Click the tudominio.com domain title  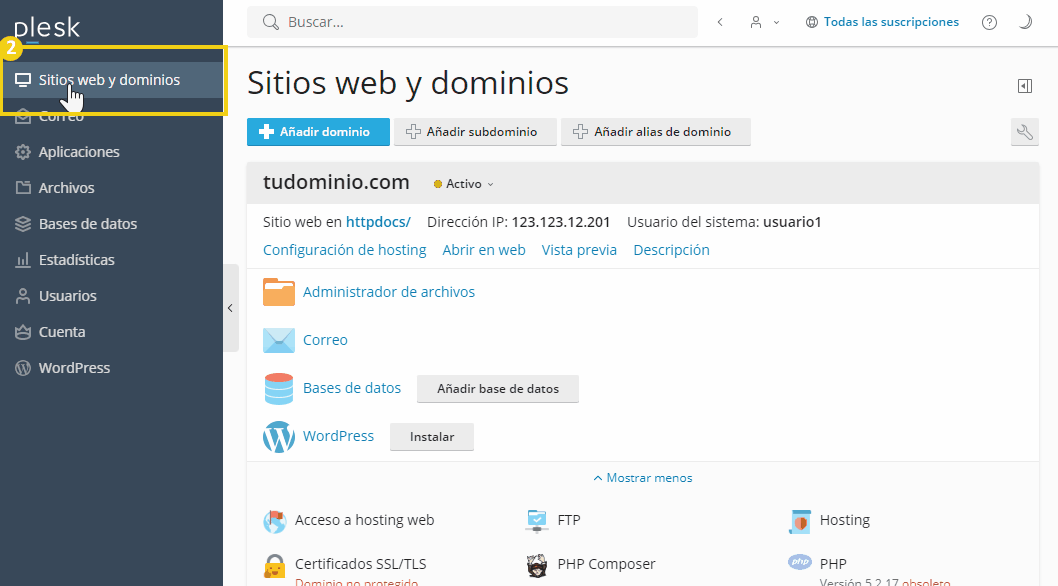pyautogui.click(x=336, y=182)
